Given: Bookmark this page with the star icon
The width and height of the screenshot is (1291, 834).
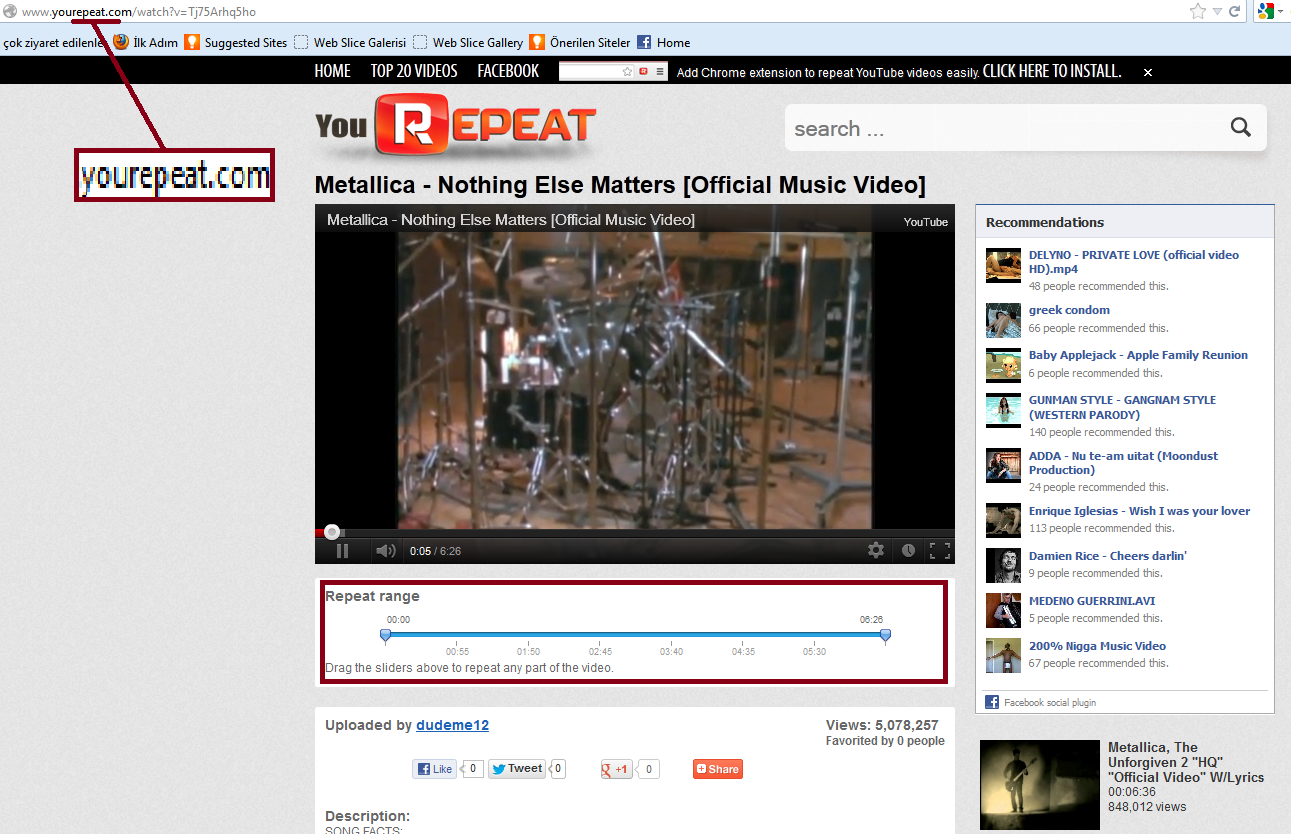Looking at the screenshot, I should (1198, 12).
